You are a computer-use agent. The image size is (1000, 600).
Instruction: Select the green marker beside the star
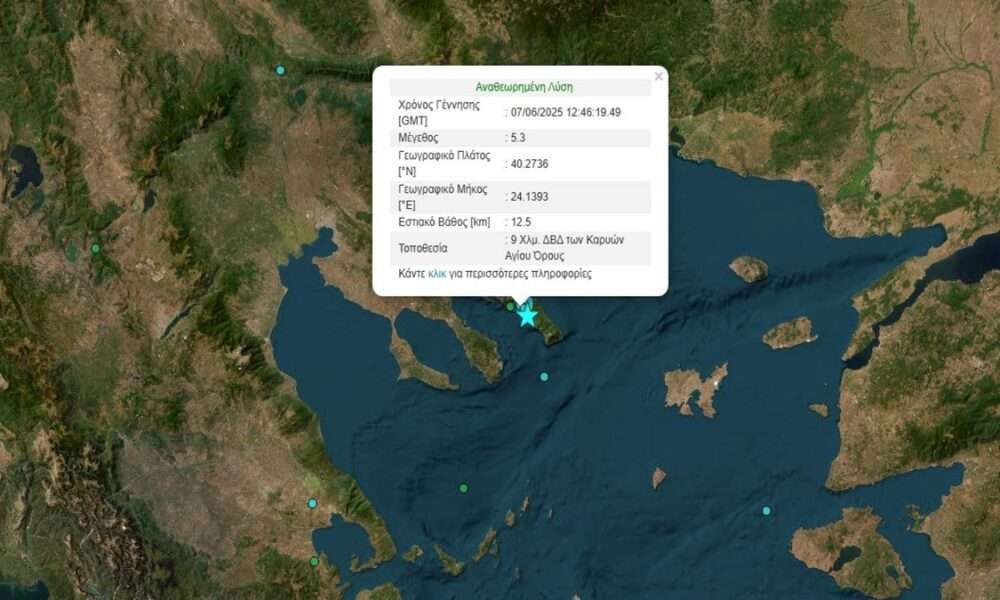pos(510,306)
